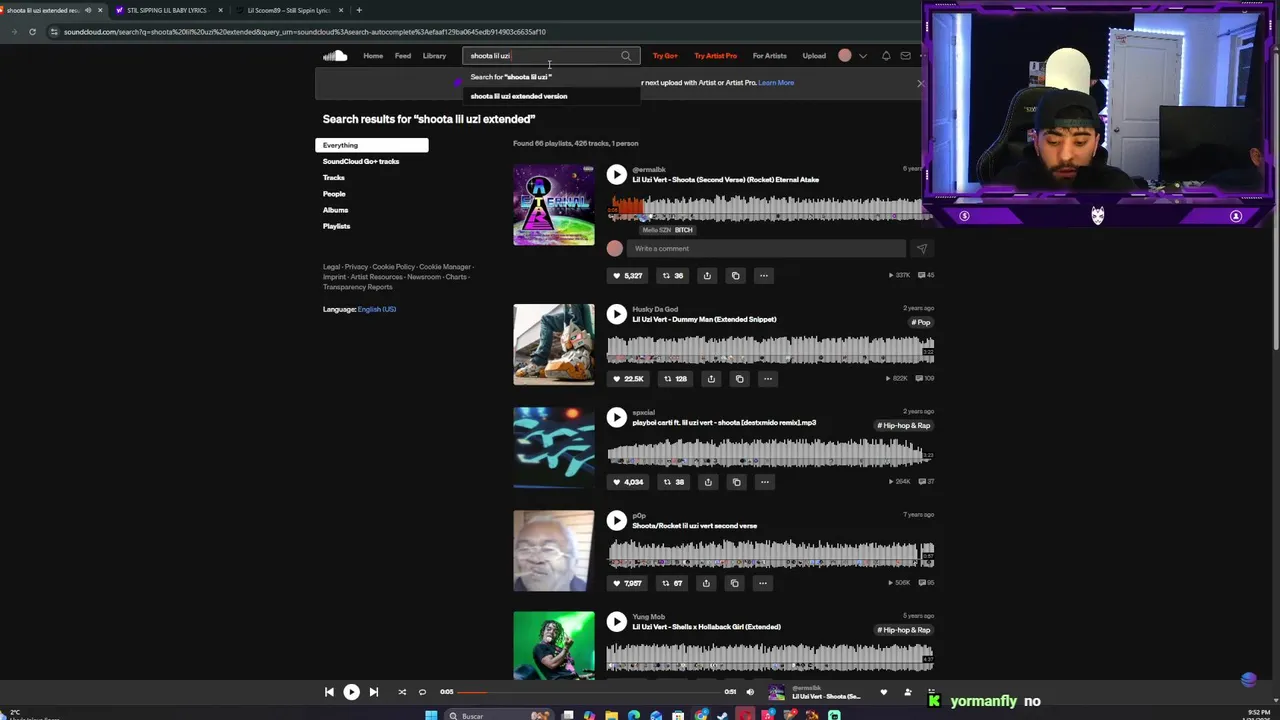Viewport: 1280px width, 720px height.
Task: Share the Shoota/Rocket second verse track
Action: pyautogui.click(x=706, y=583)
